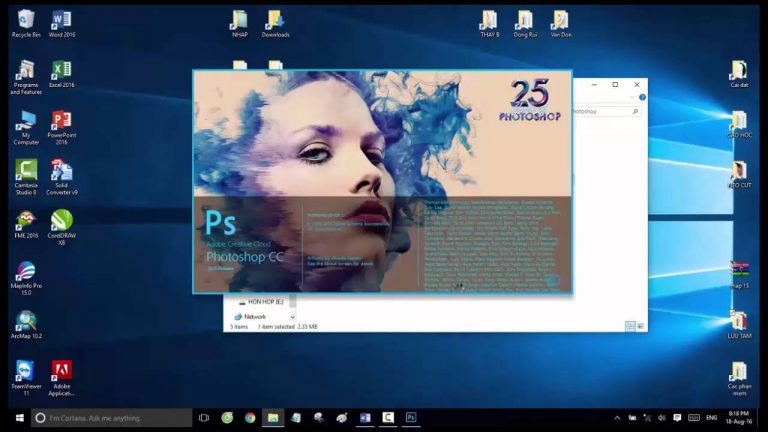768x432 pixels.
Task: Switch Explorer to the details view
Action: click(630, 326)
